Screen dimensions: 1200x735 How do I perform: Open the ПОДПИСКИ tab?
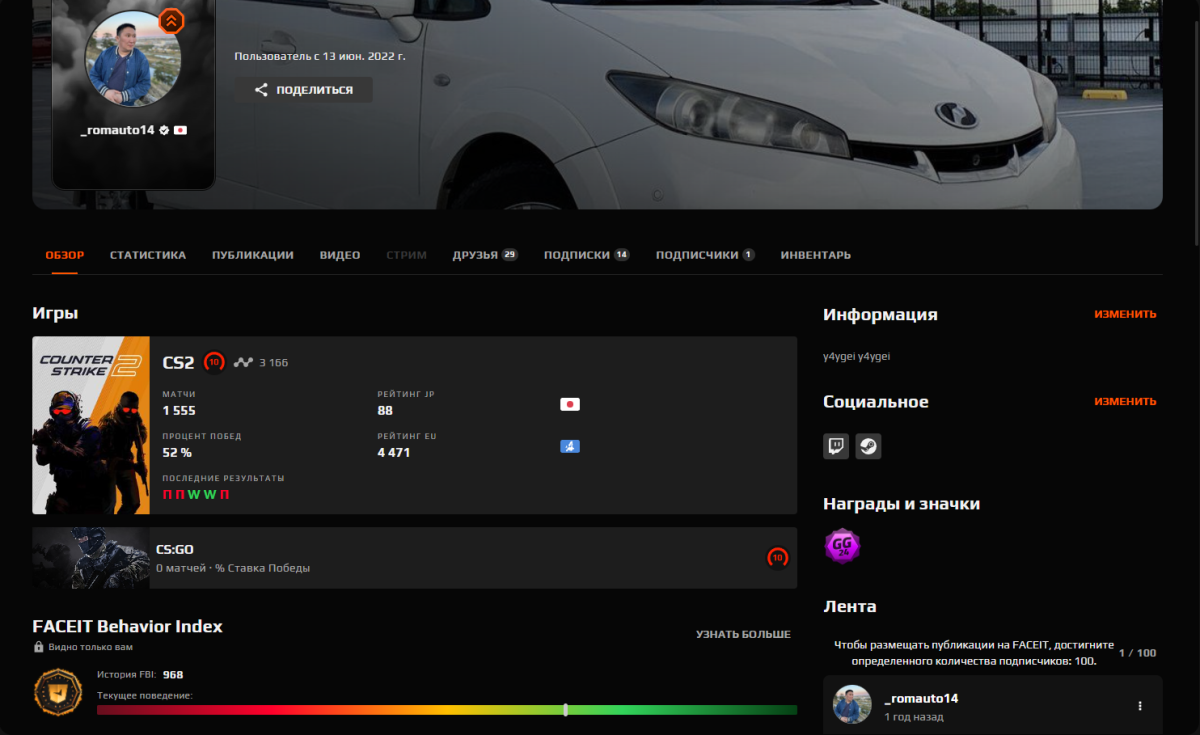tap(586, 255)
